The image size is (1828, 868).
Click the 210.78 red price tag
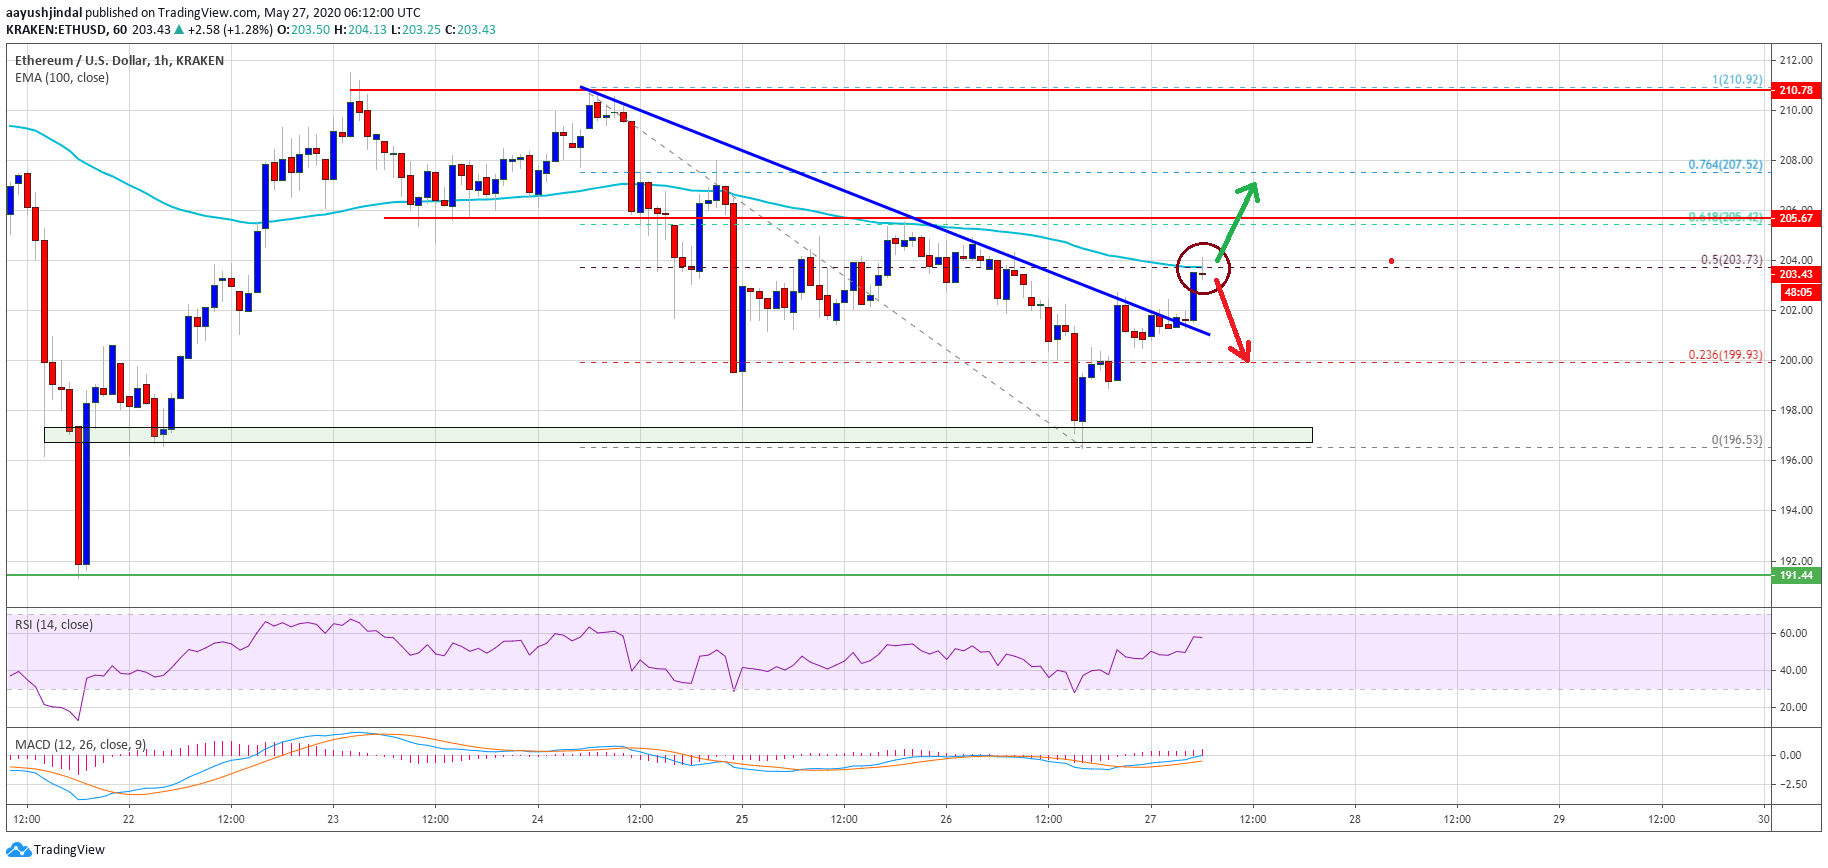point(1796,90)
